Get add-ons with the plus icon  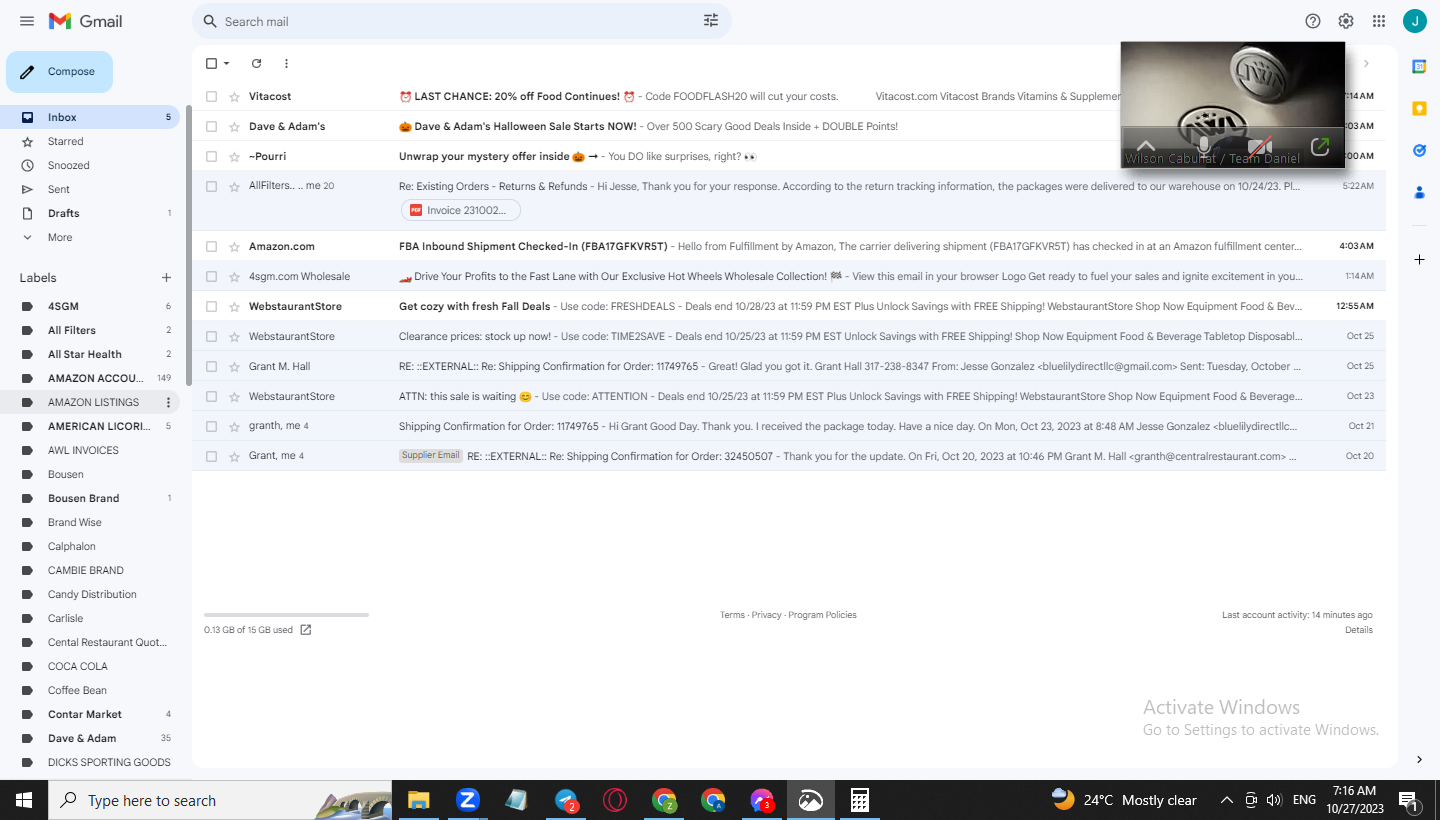tap(1419, 260)
